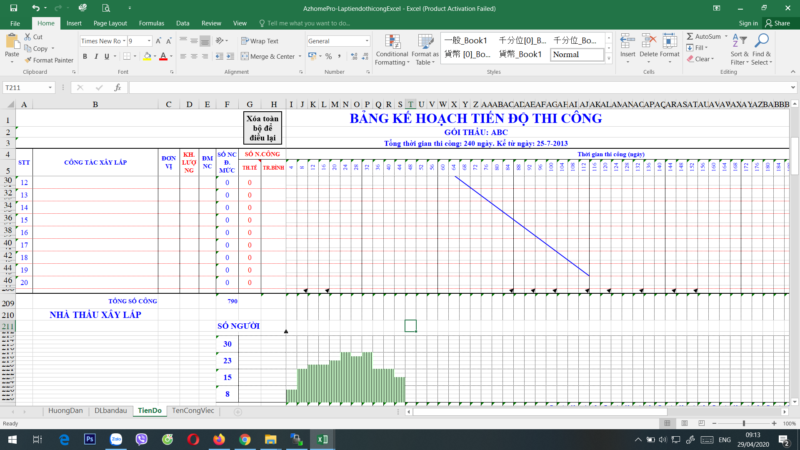800x450 pixels.
Task: Align text left
Action: [x=183, y=56]
